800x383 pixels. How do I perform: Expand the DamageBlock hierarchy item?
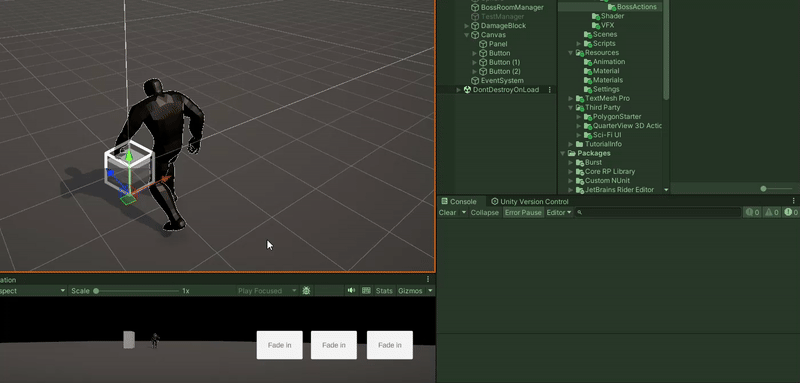pos(466,25)
